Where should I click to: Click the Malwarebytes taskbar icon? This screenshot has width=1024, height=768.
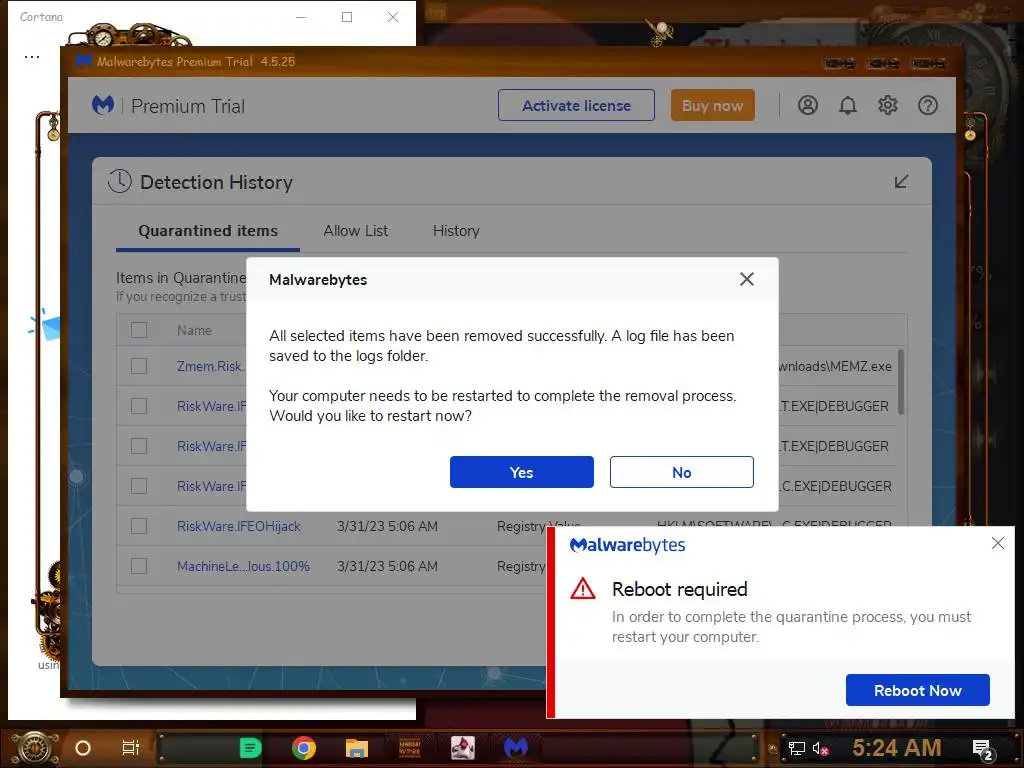[516, 748]
